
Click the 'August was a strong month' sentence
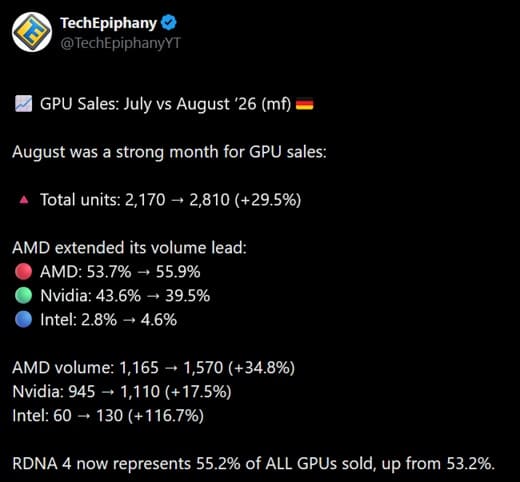pyautogui.click(x=169, y=152)
